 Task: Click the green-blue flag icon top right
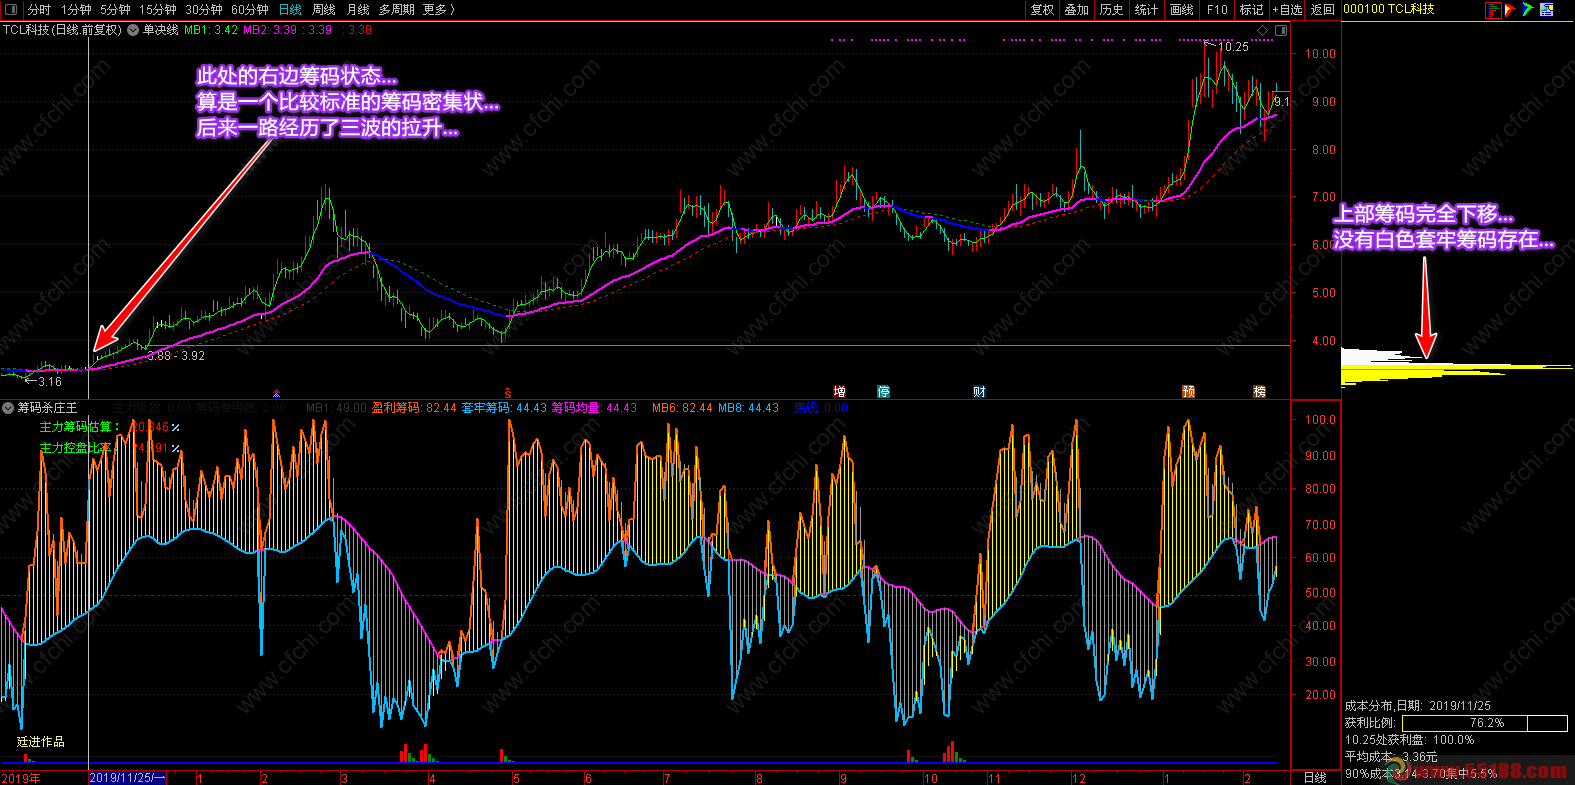[1528, 10]
